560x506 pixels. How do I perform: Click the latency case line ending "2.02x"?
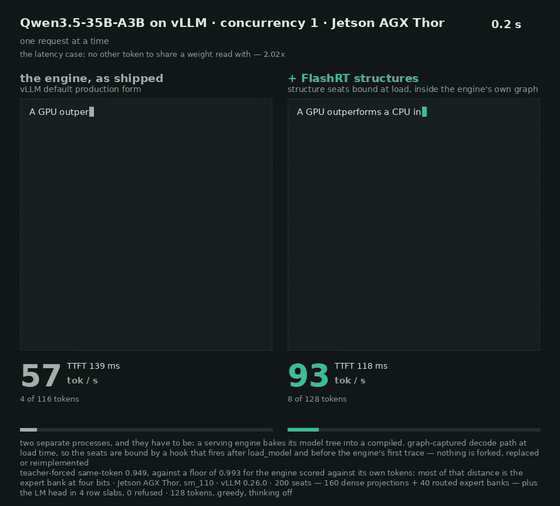point(152,54)
